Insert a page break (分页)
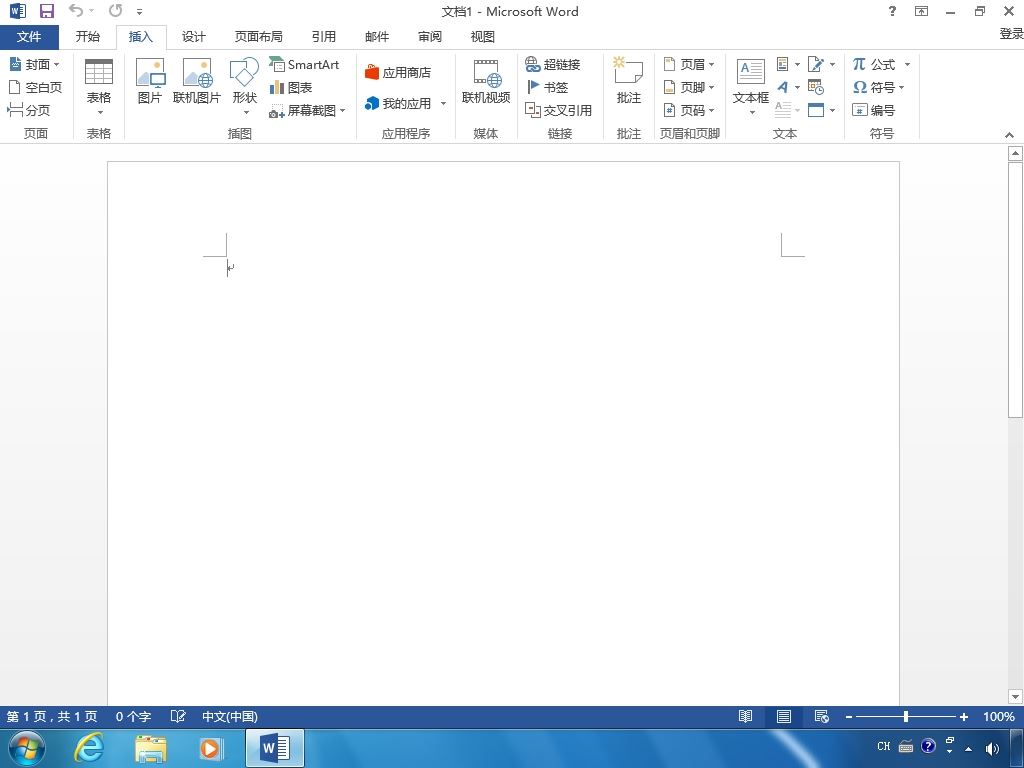 point(29,110)
